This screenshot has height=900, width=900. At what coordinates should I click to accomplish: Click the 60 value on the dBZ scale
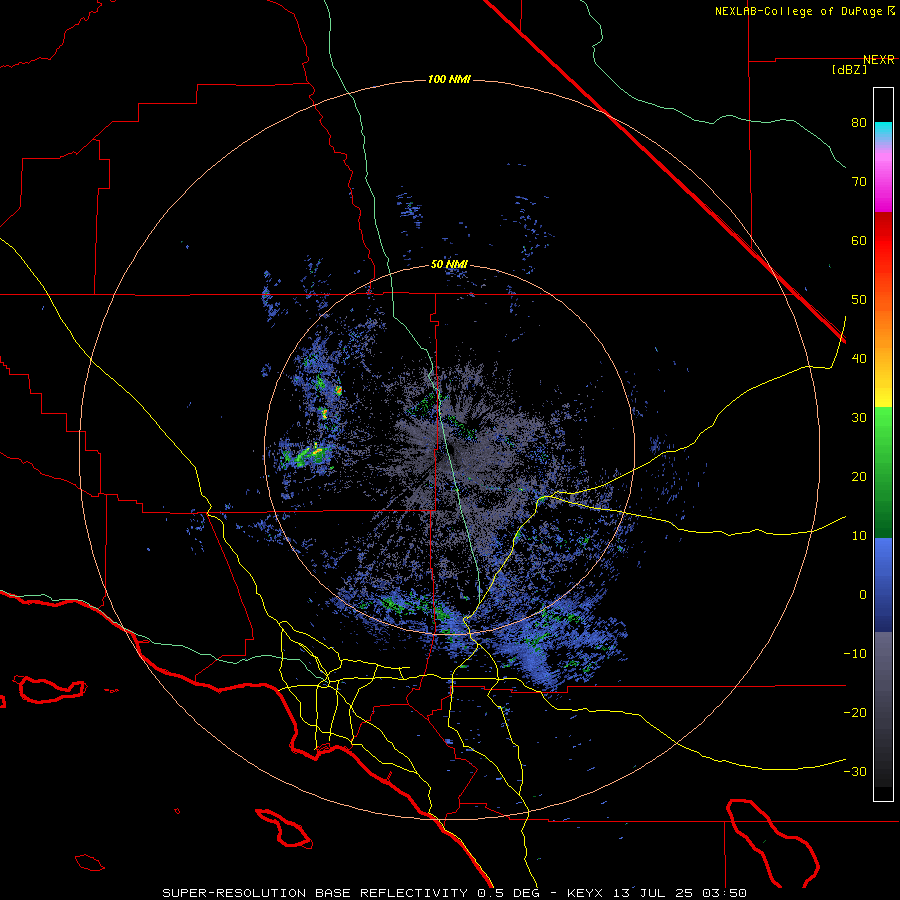tap(859, 241)
